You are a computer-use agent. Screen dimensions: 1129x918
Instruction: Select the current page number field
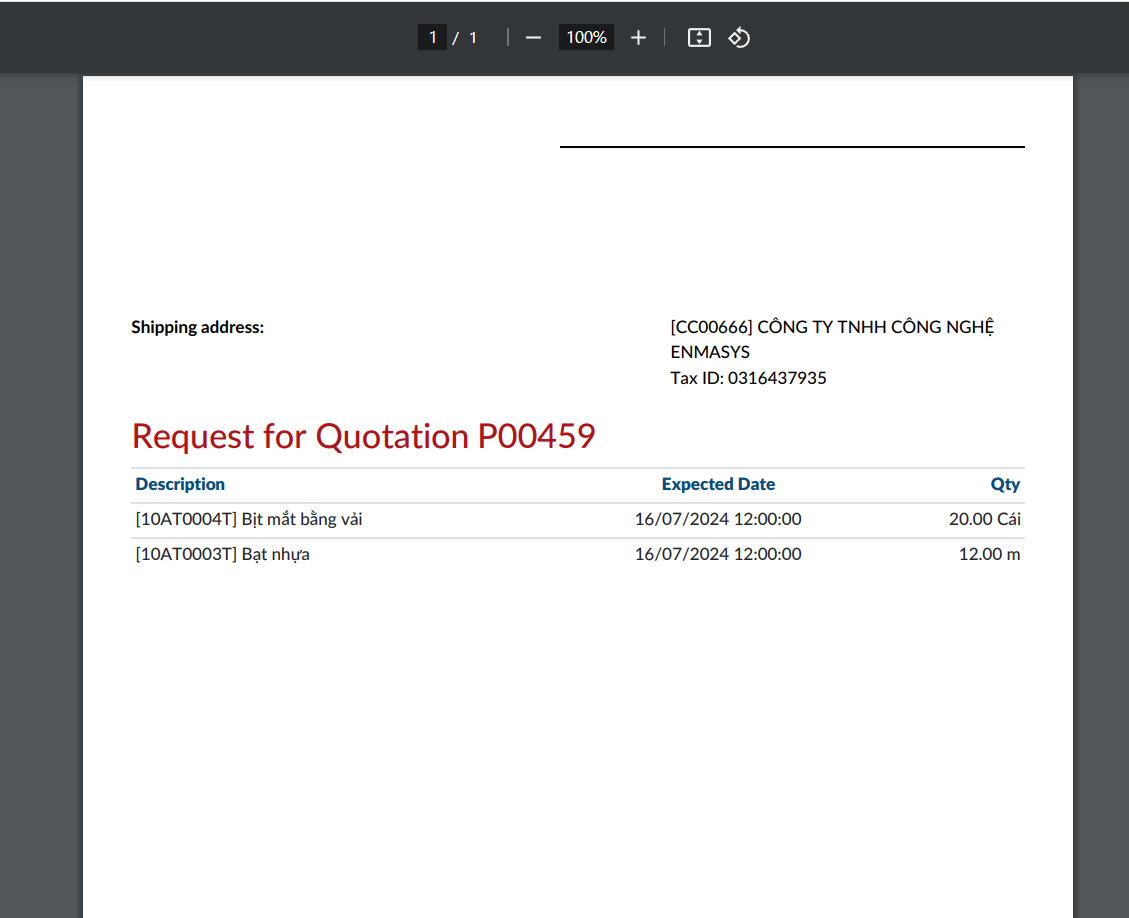coord(432,38)
